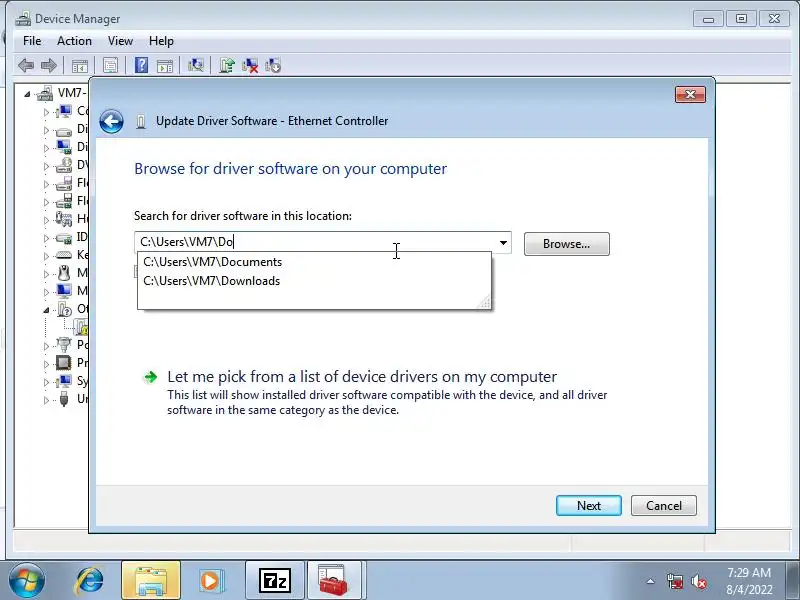Choose the C:\Users\VM7\Downloads suggestion
800x600 pixels.
point(314,281)
